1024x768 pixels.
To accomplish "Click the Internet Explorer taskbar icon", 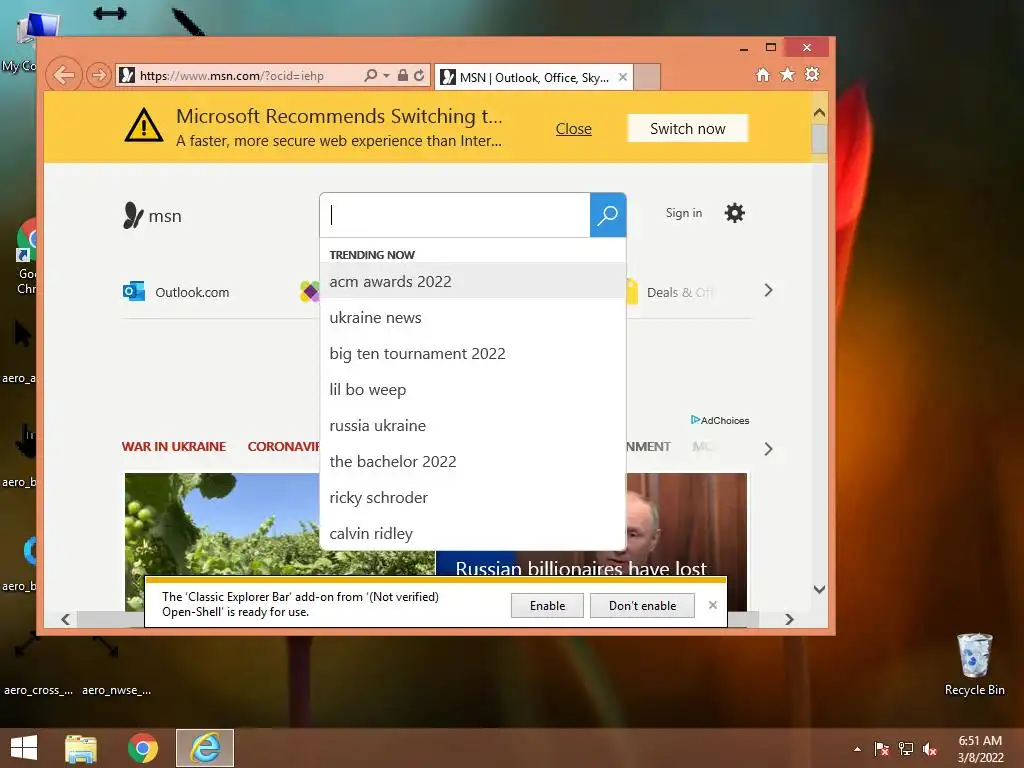I will coord(204,748).
